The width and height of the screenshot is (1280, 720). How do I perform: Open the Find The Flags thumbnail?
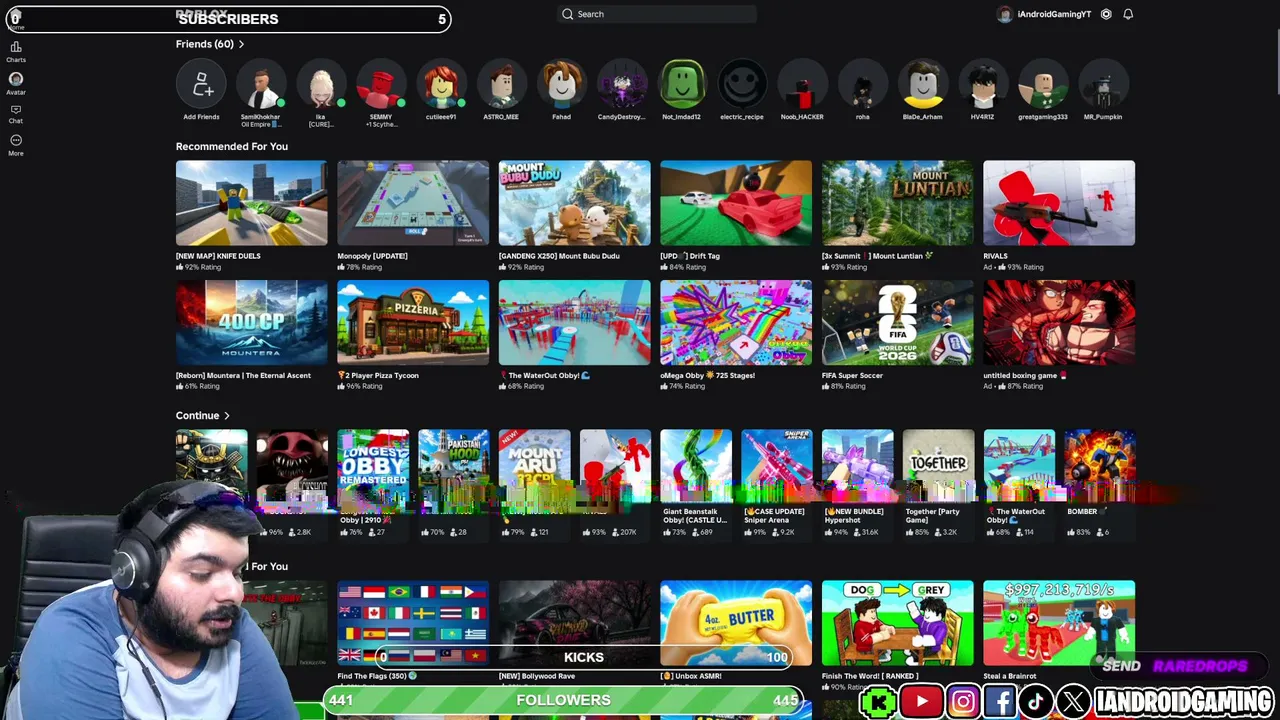pos(413,623)
